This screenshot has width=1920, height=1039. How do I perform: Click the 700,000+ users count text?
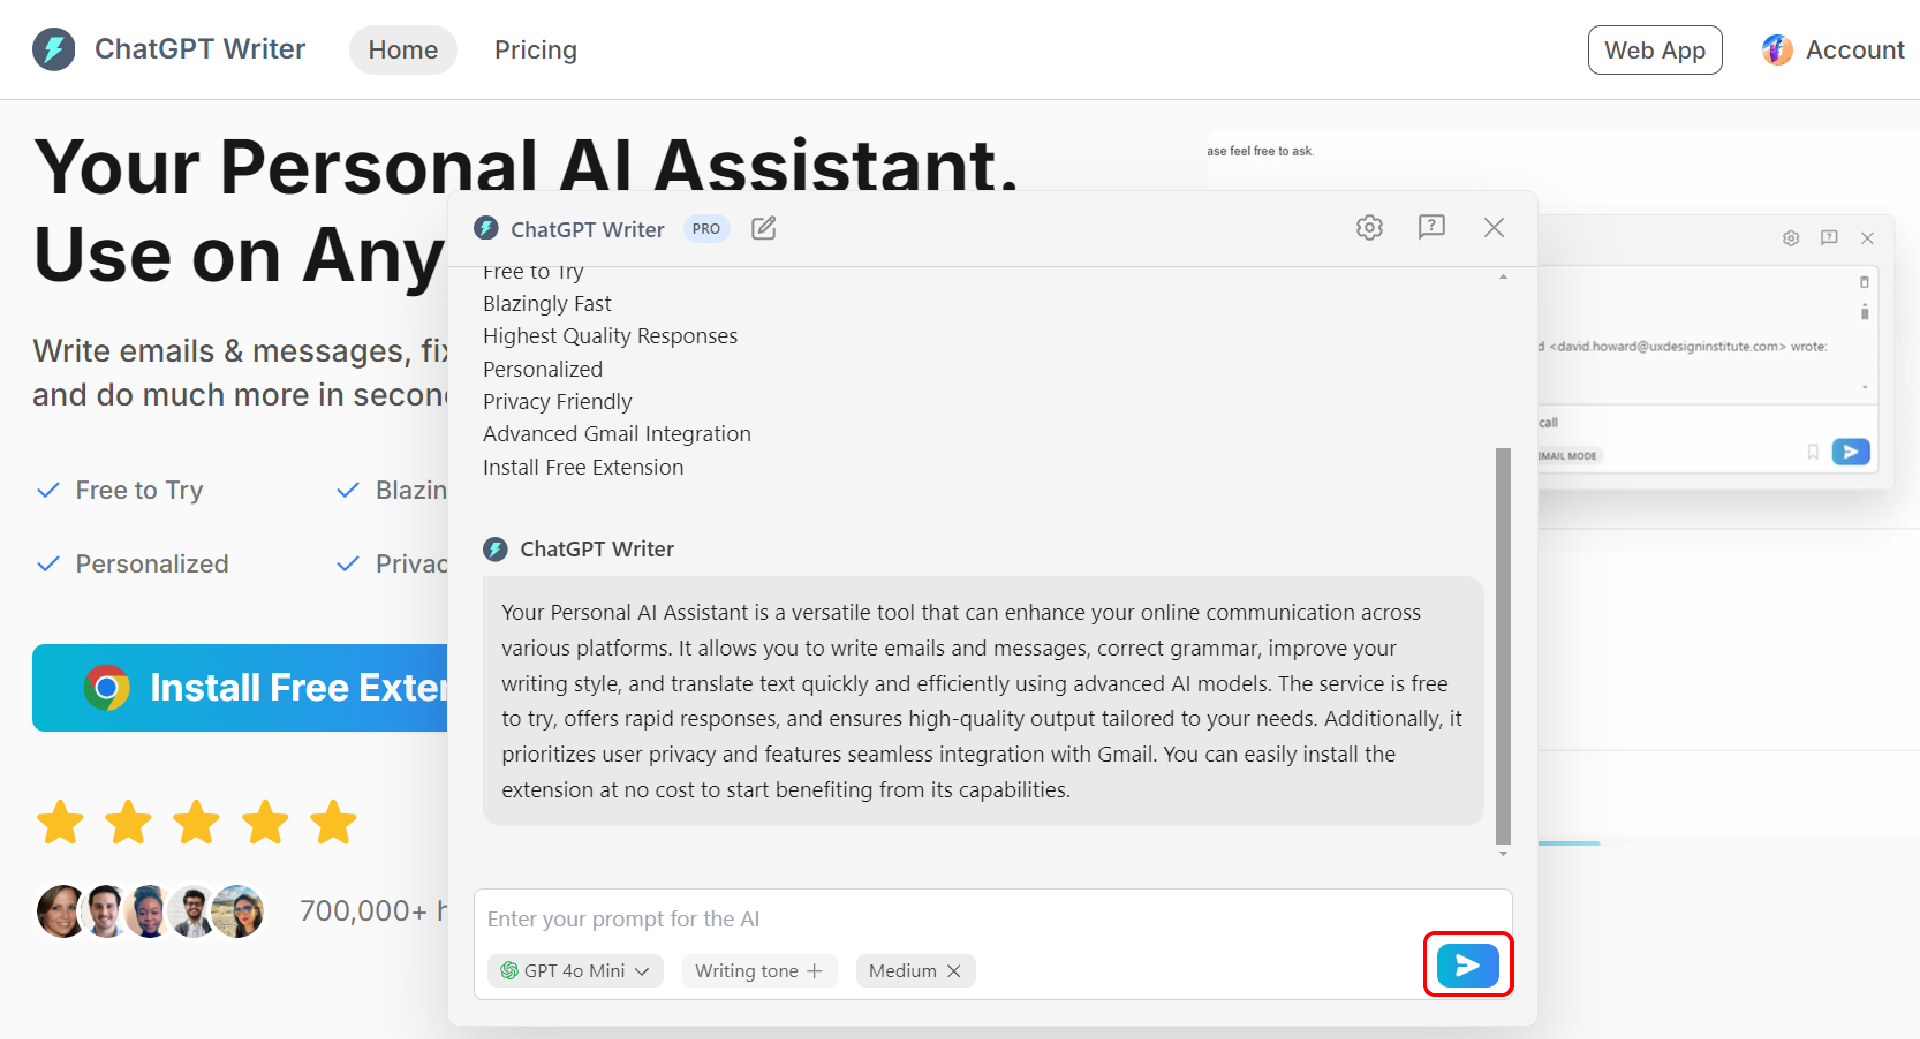[x=373, y=911]
